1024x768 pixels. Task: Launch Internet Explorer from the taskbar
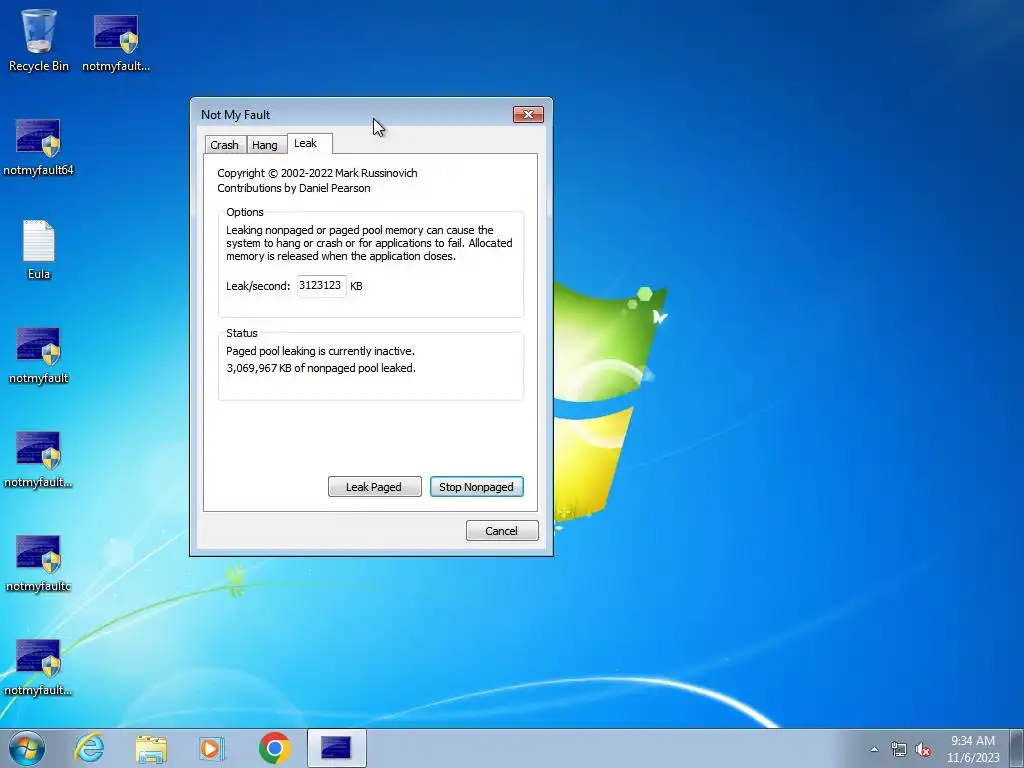pyautogui.click(x=89, y=748)
